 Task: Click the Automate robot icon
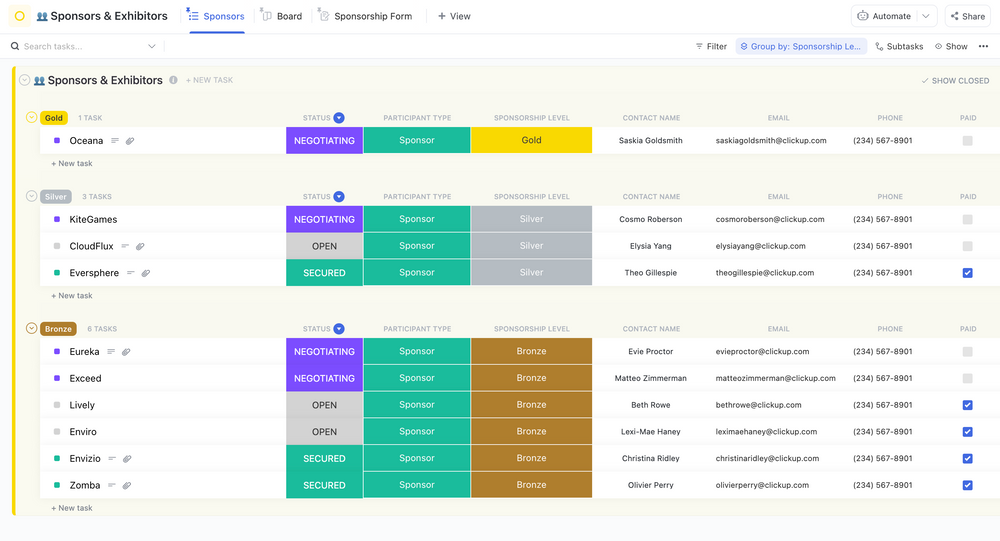point(863,16)
